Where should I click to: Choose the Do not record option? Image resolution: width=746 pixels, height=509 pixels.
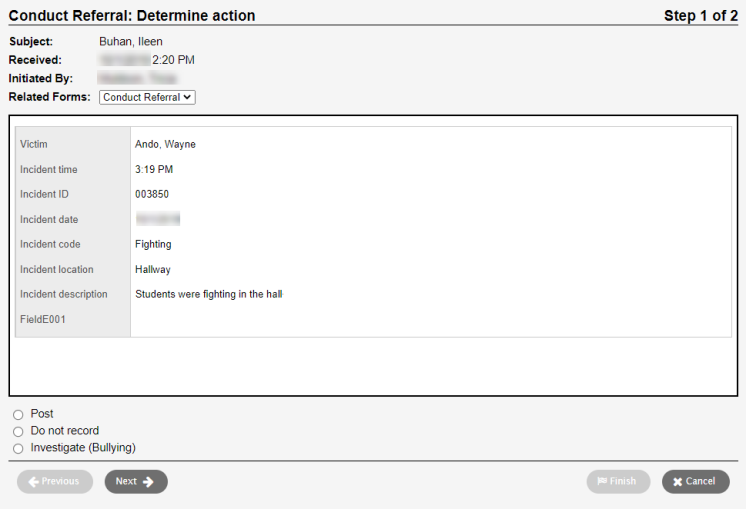pyautogui.click(x=18, y=432)
